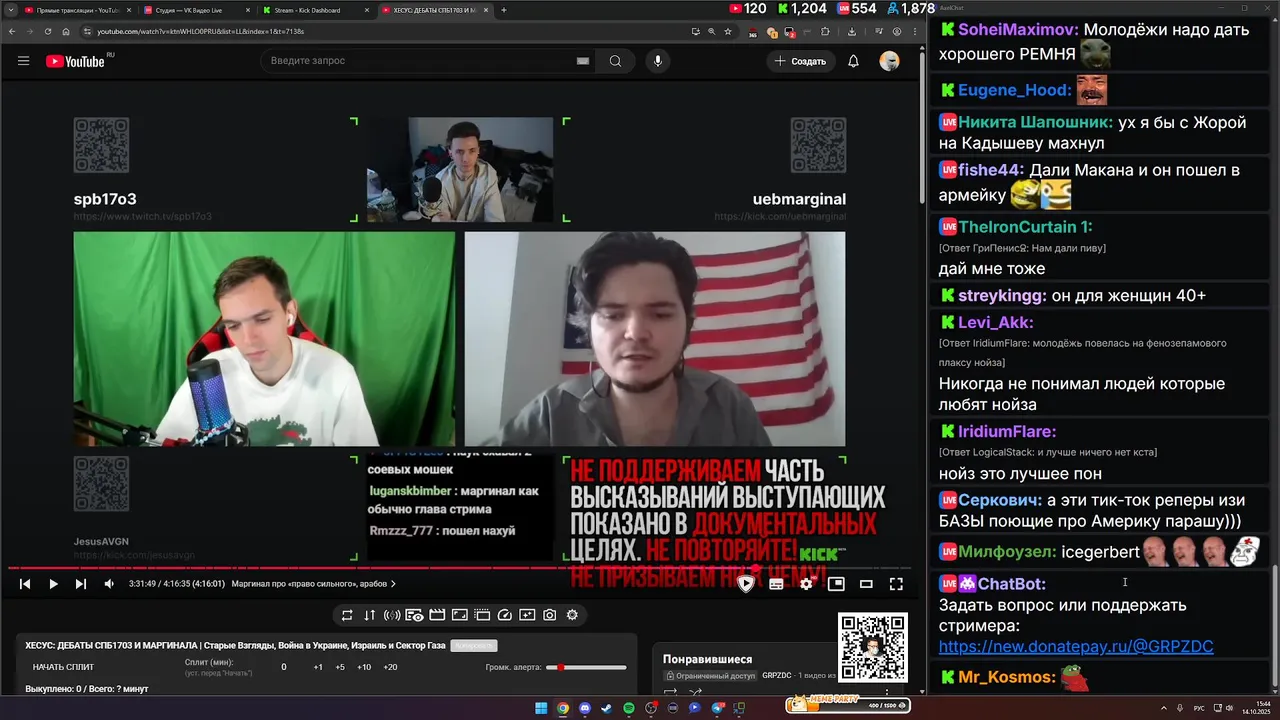
Task: Switch to Stream Kick Dashboard tab
Action: pos(315,10)
